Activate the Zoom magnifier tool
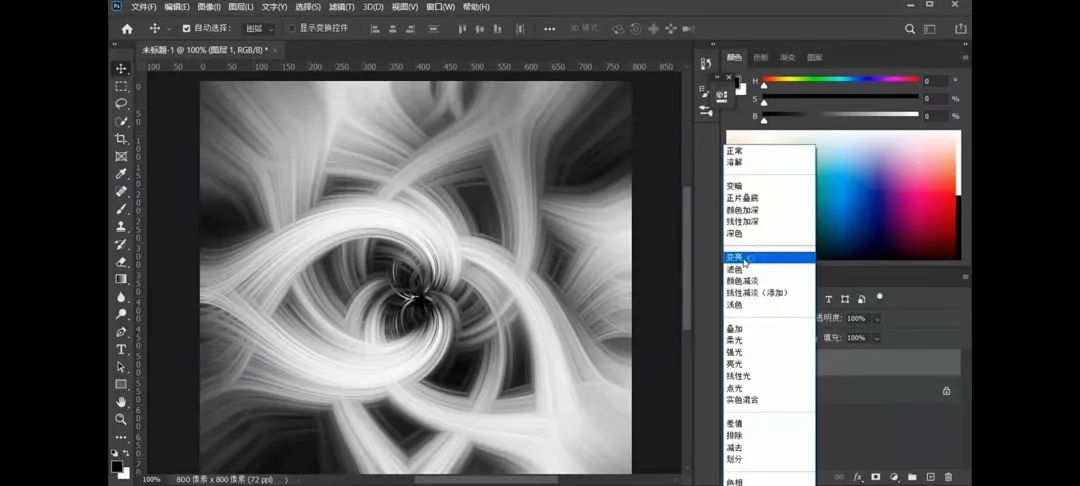 (x=121, y=419)
